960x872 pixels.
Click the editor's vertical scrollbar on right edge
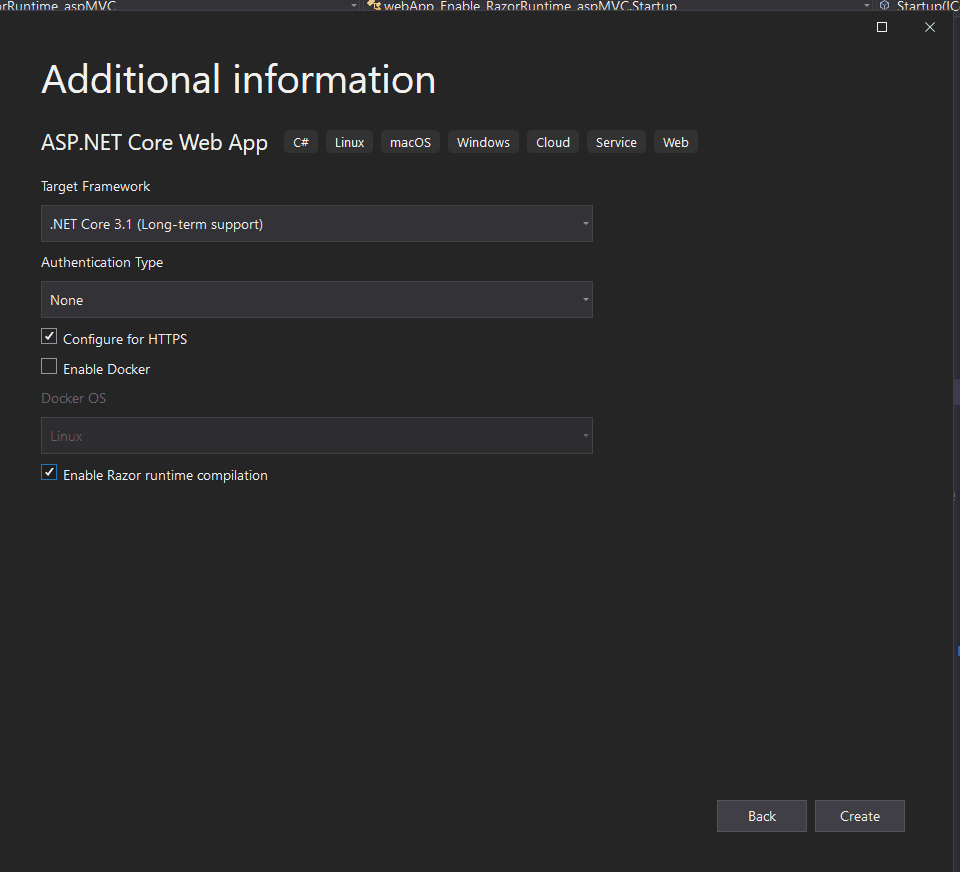coord(956,390)
